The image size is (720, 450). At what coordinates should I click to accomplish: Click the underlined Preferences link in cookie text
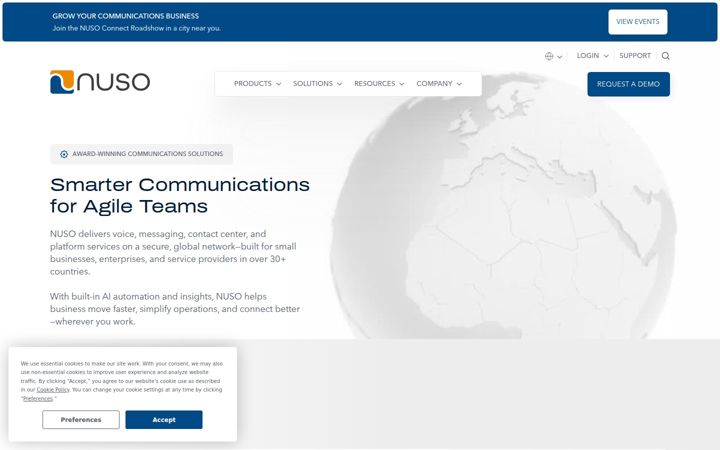click(x=38, y=399)
